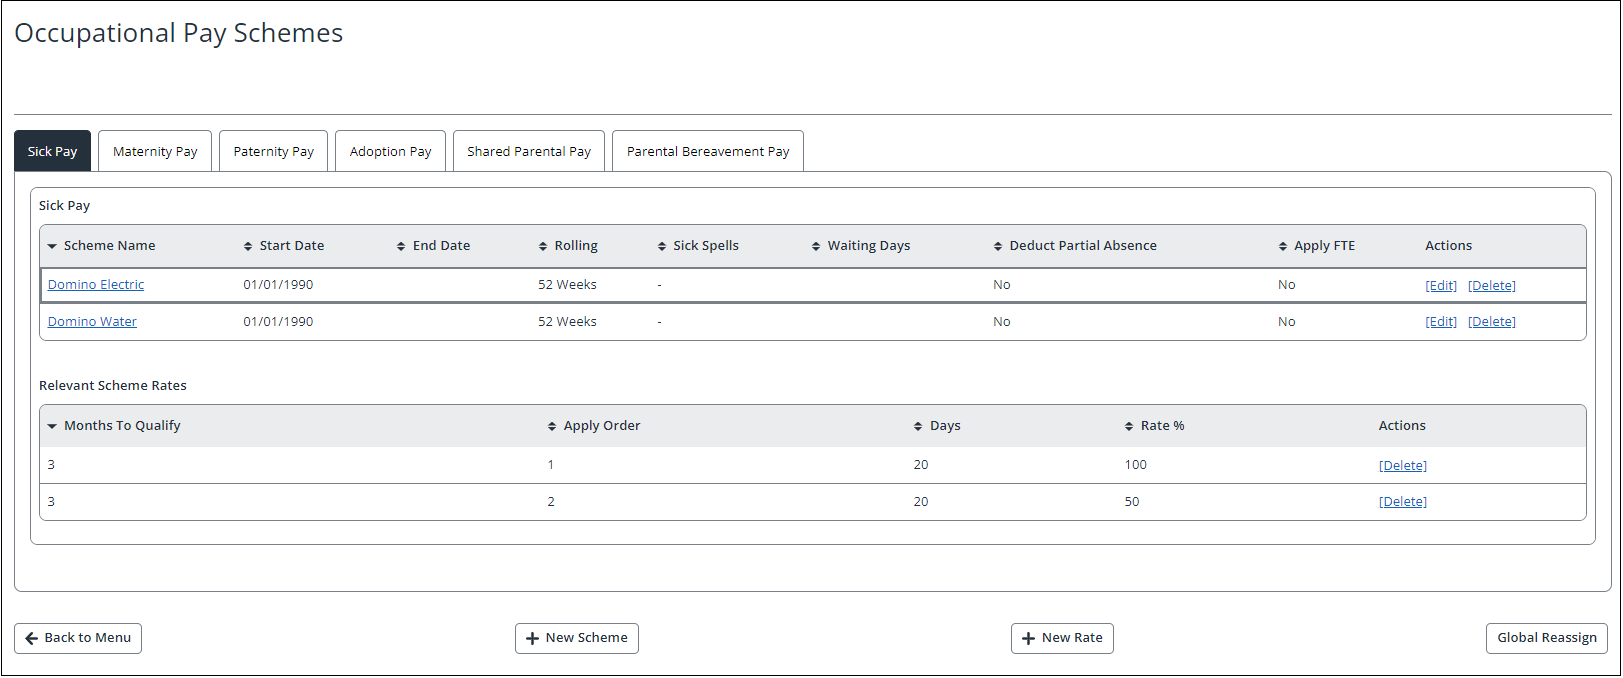Image resolution: width=1623 pixels, height=678 pixels.
Task: Click the Start Date column header text
Action: pyautogui.click(x=292, y=246)
